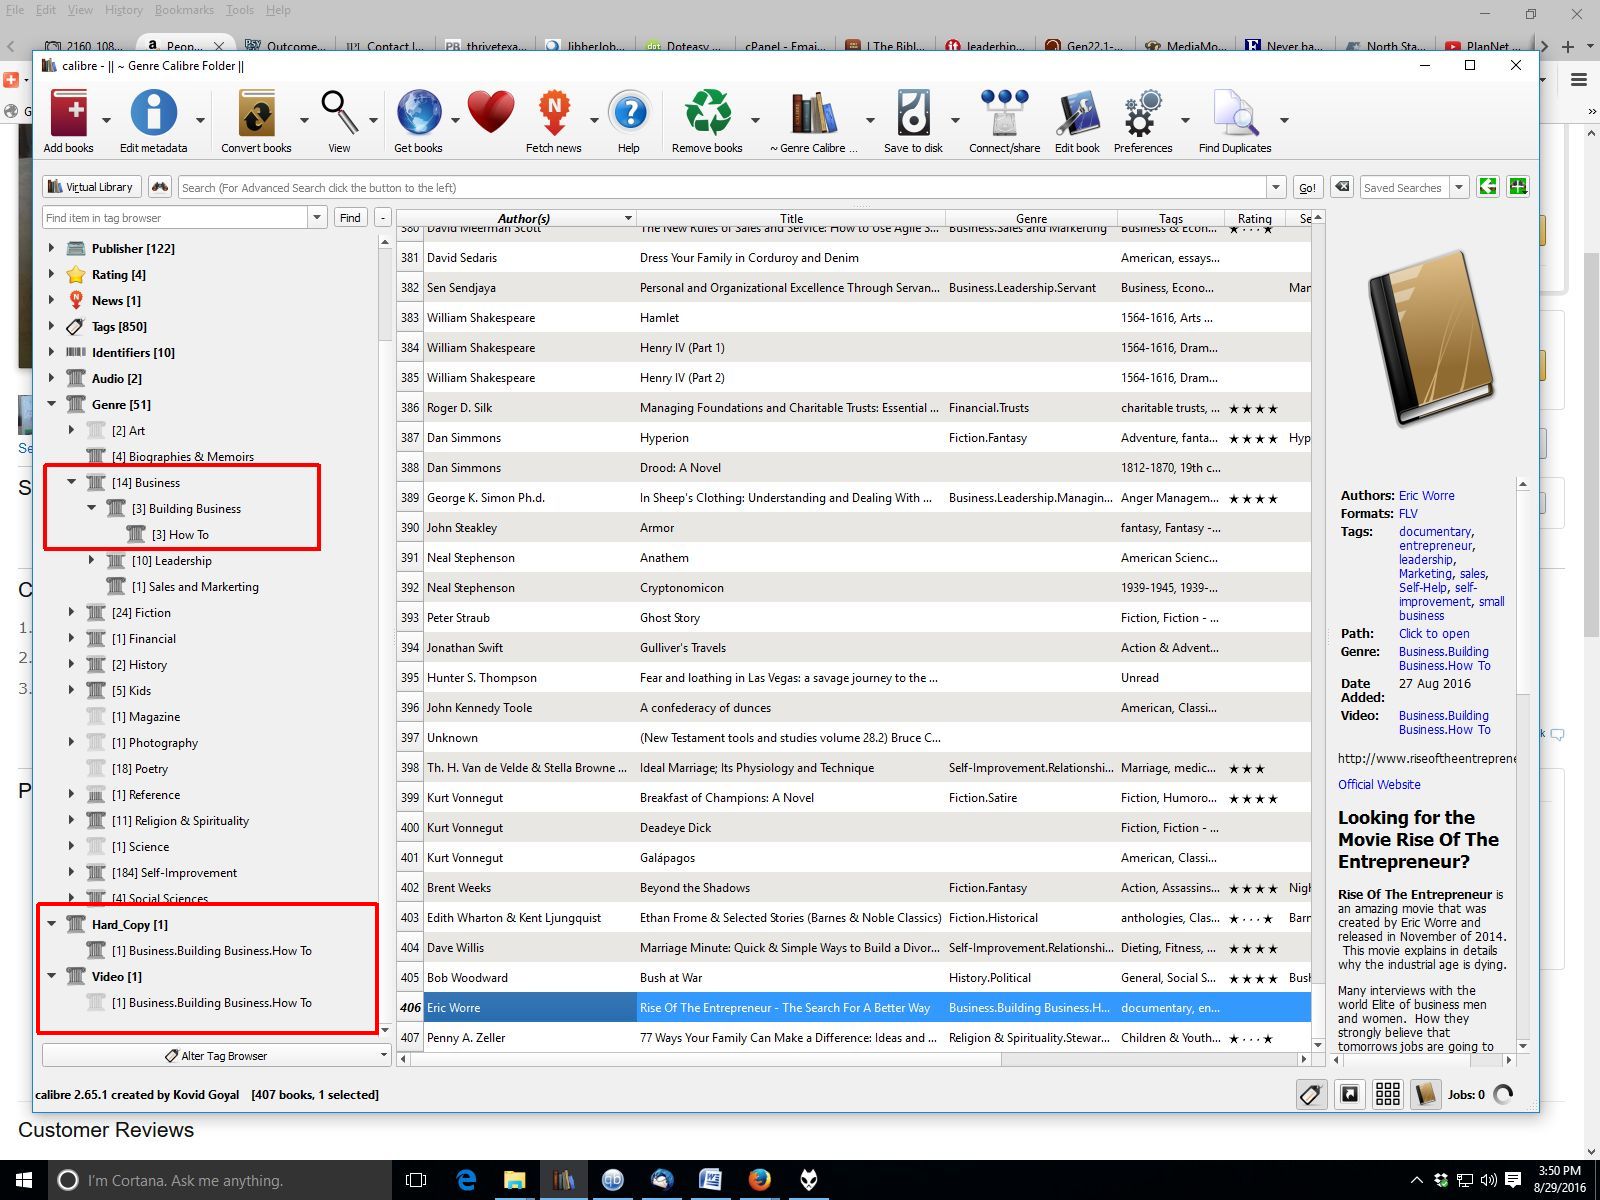Open calibre Preferences gears icon
This screenshot has width=1600, height=1200.
coord(1143,112)
